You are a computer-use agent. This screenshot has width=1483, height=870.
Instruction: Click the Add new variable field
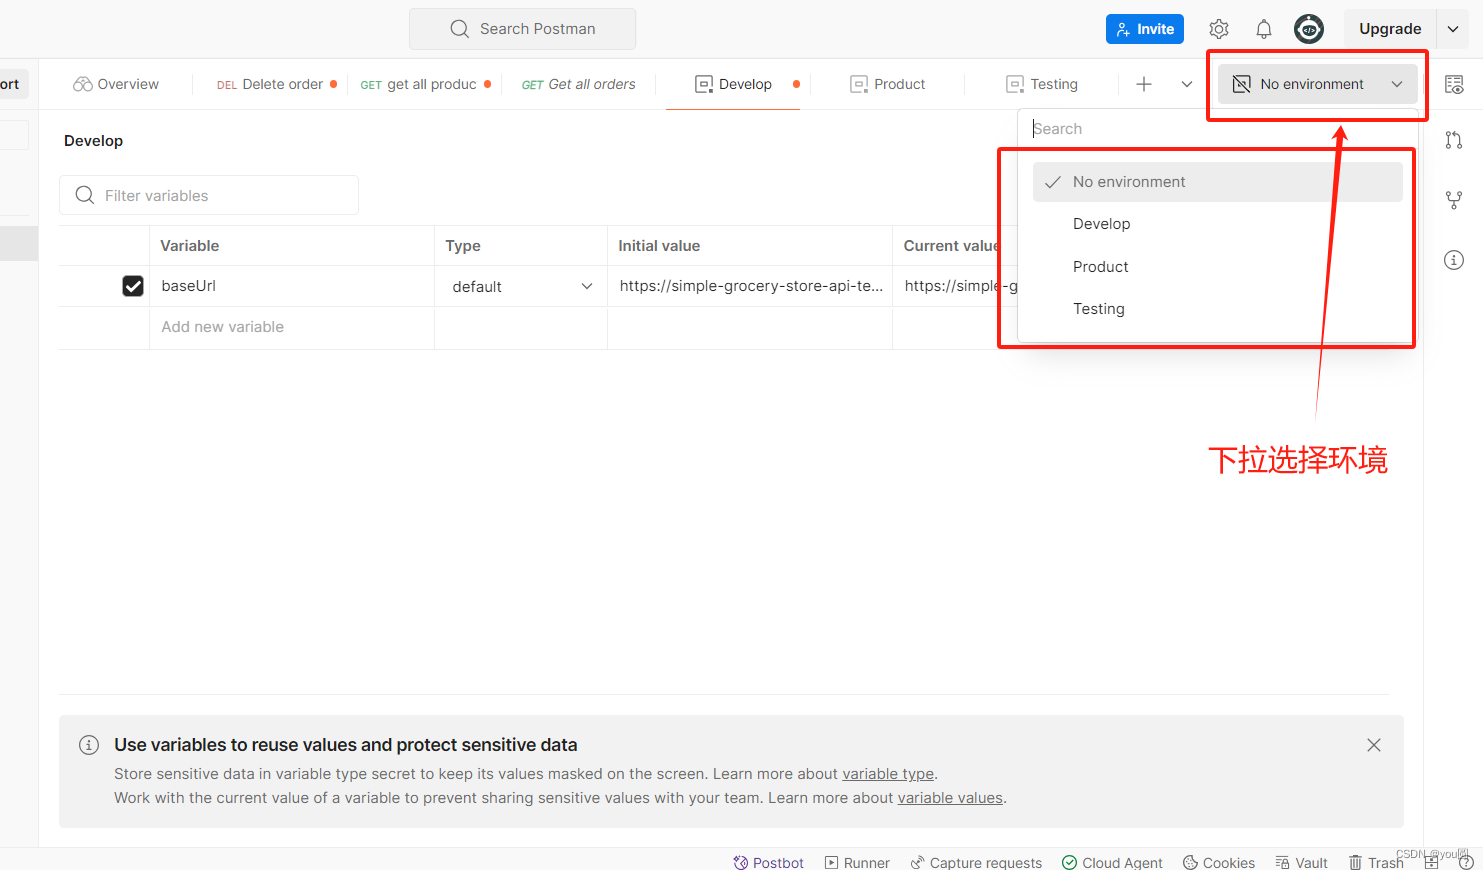point(292,327)
